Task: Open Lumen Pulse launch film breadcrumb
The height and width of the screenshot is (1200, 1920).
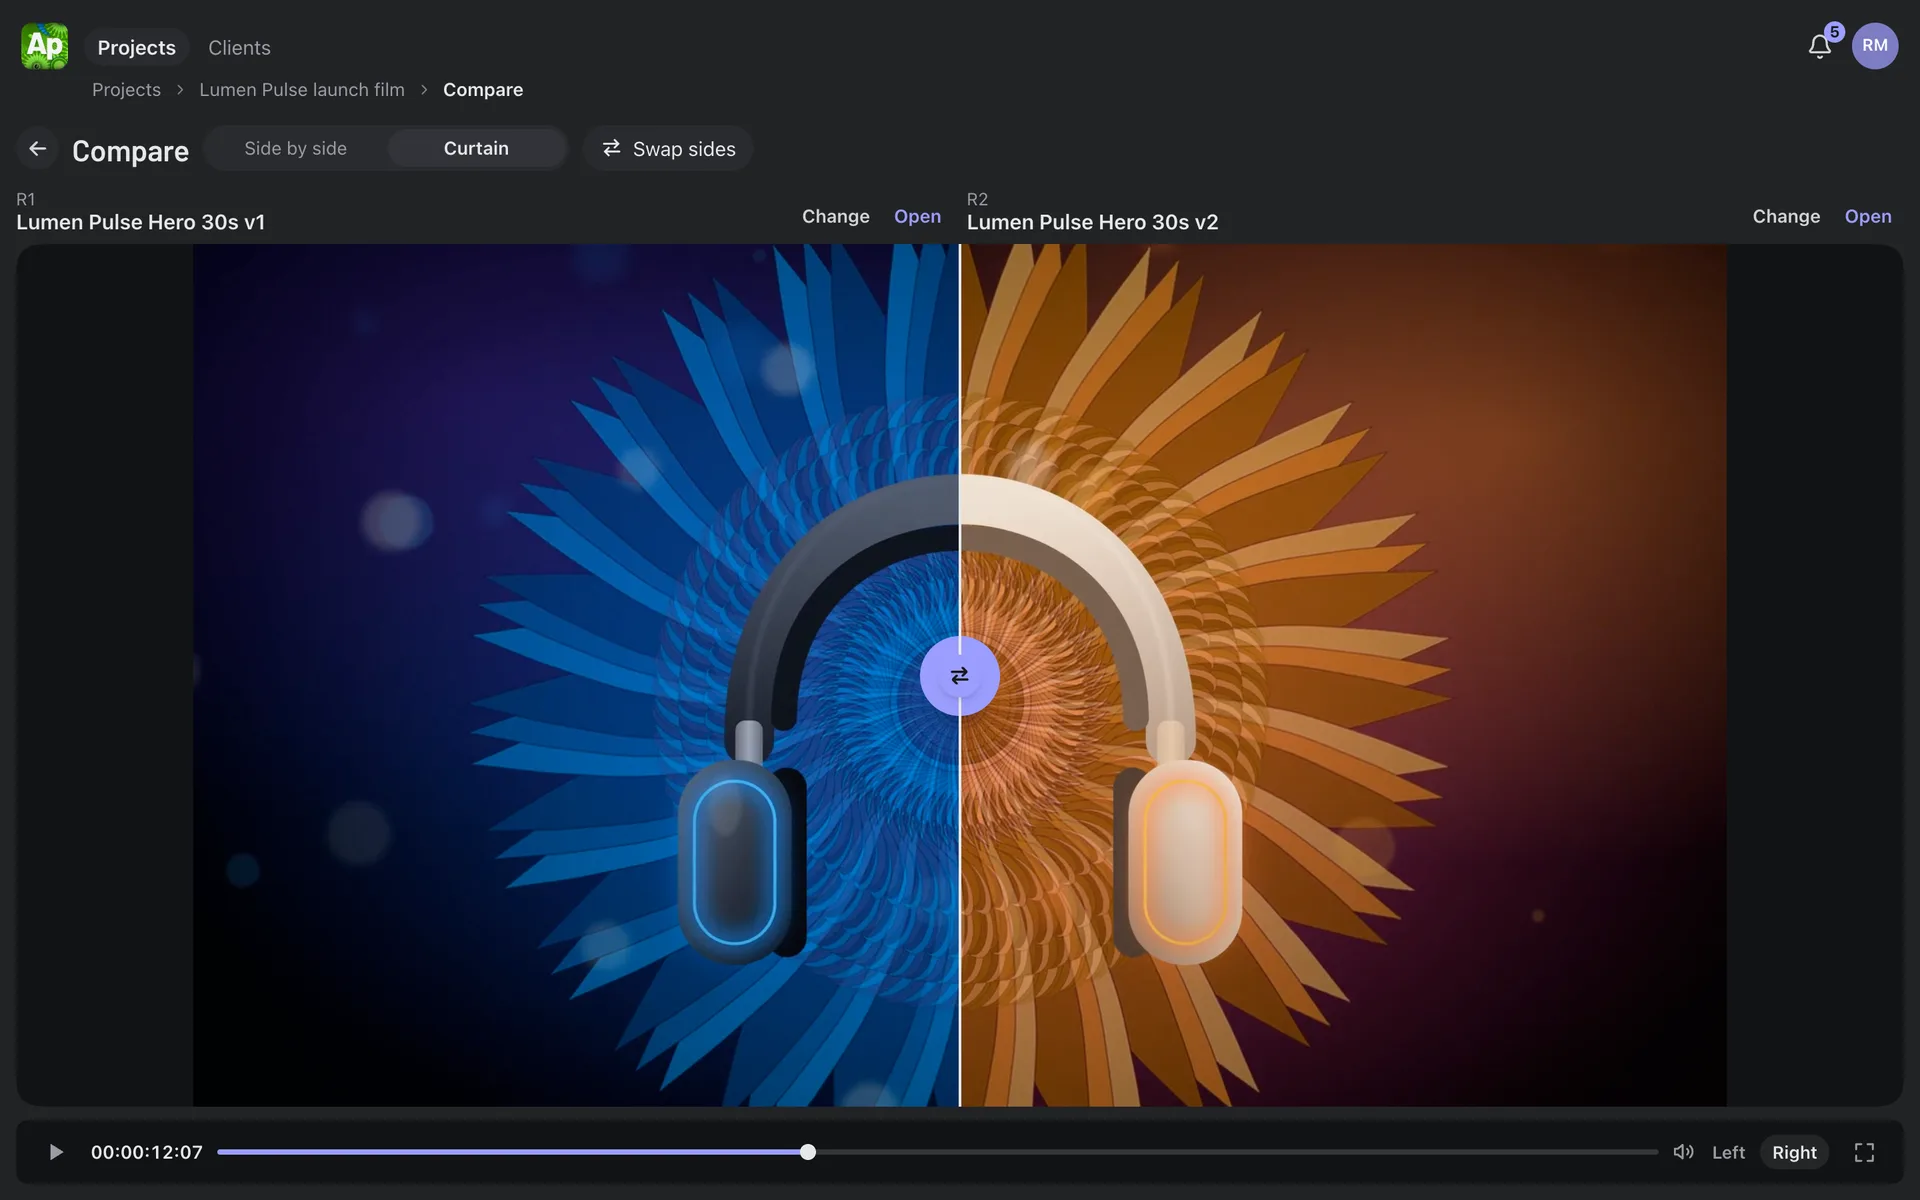Action: click(x=302, y=89)
